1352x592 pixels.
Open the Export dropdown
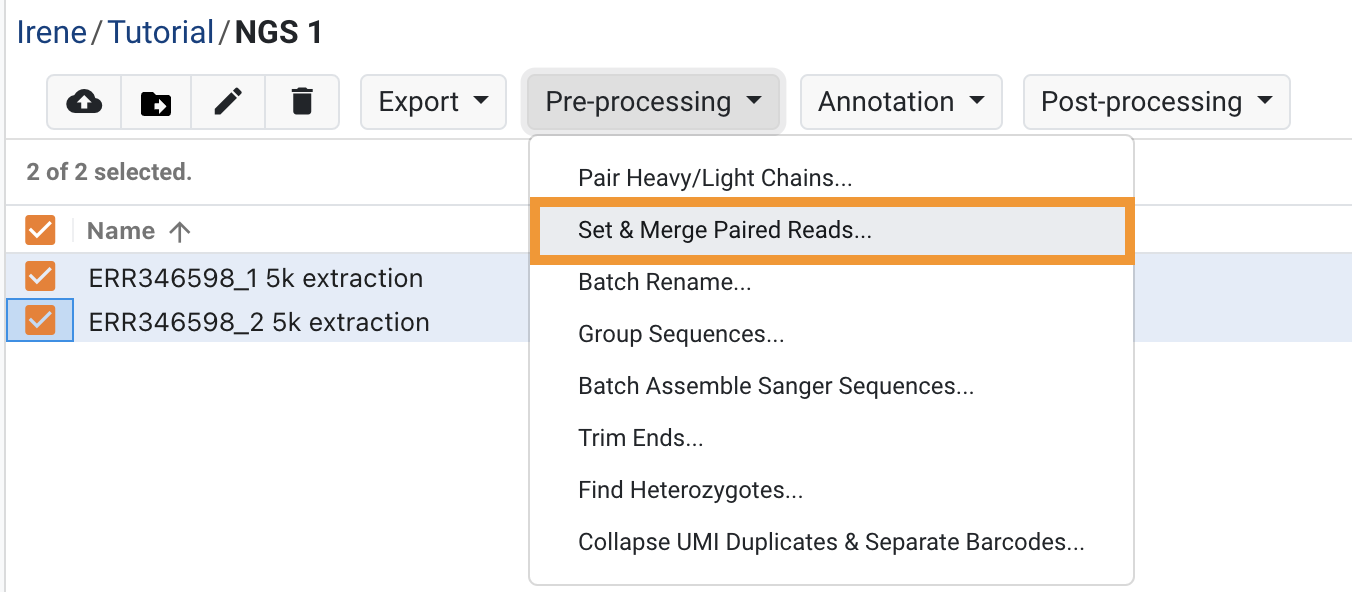click(x=433, y=101)
